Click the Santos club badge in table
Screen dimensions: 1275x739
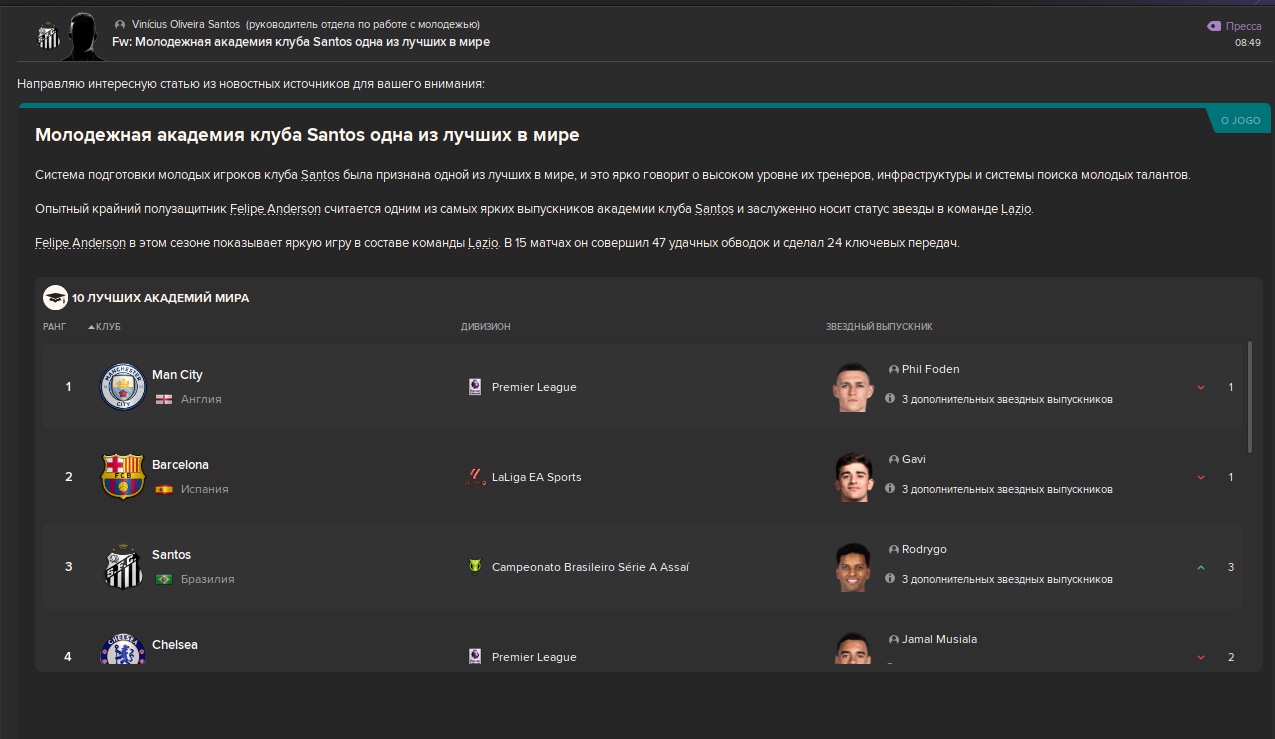(x=123, y=567)
